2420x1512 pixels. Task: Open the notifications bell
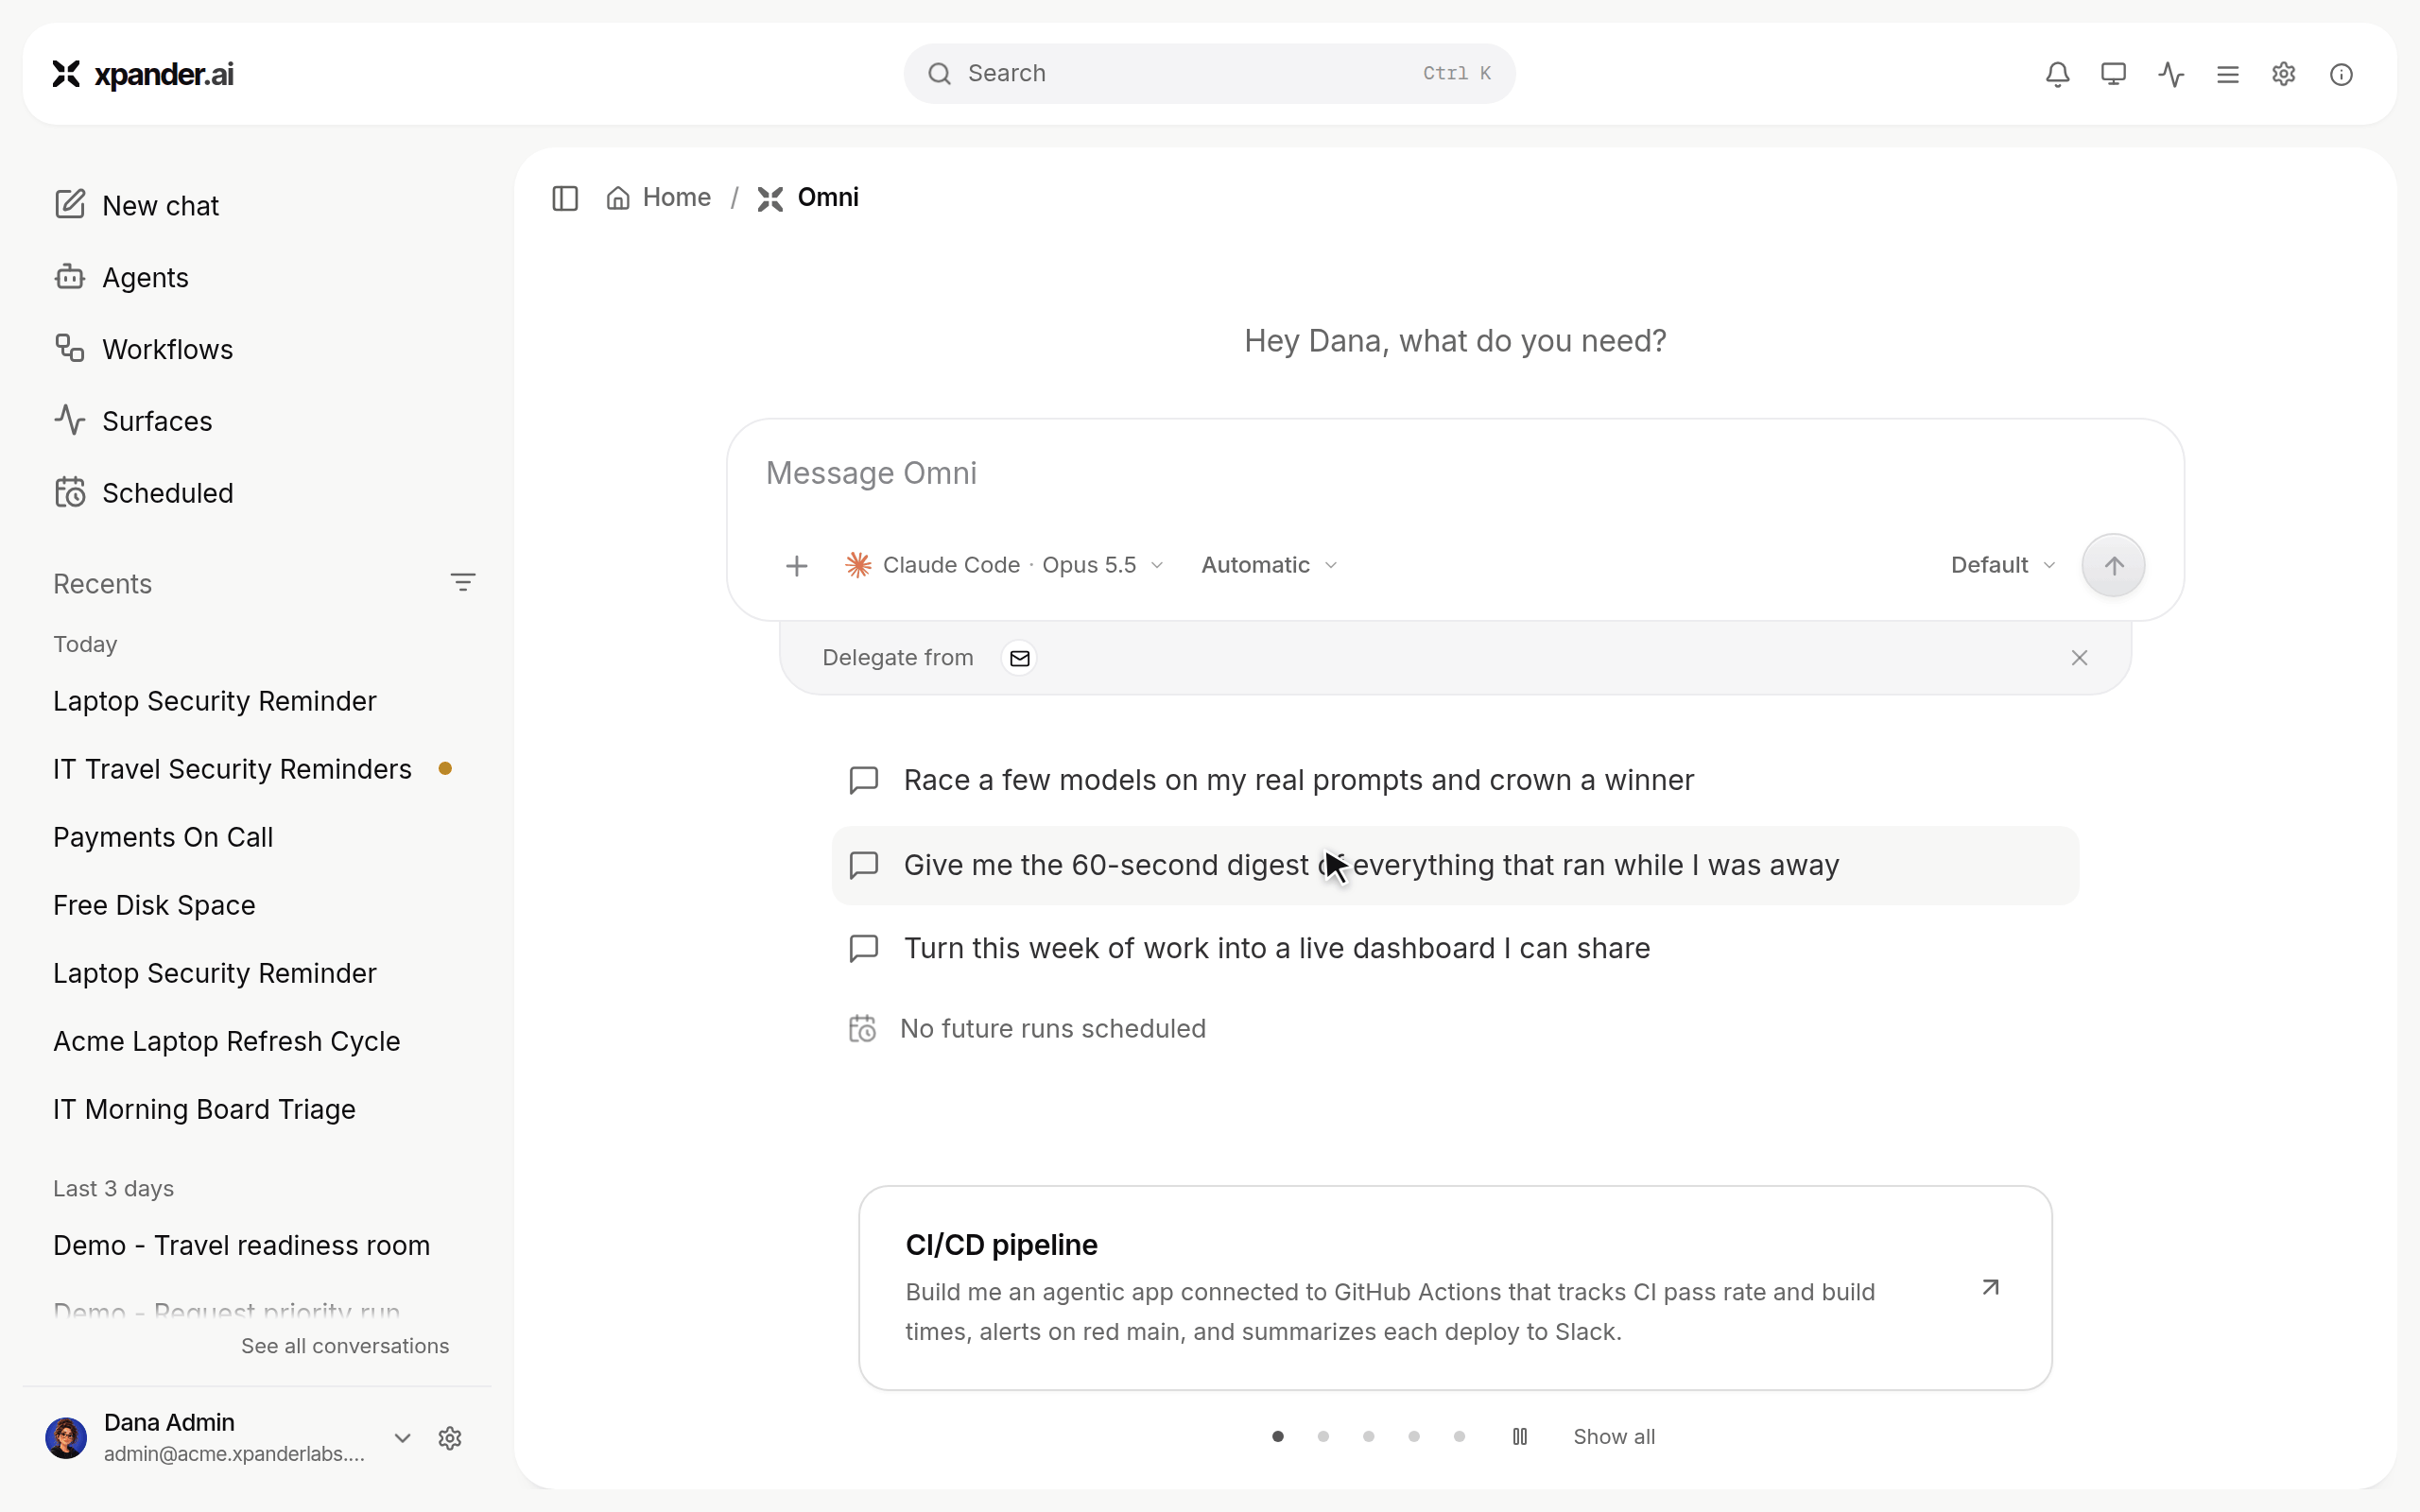[2057, 74]
